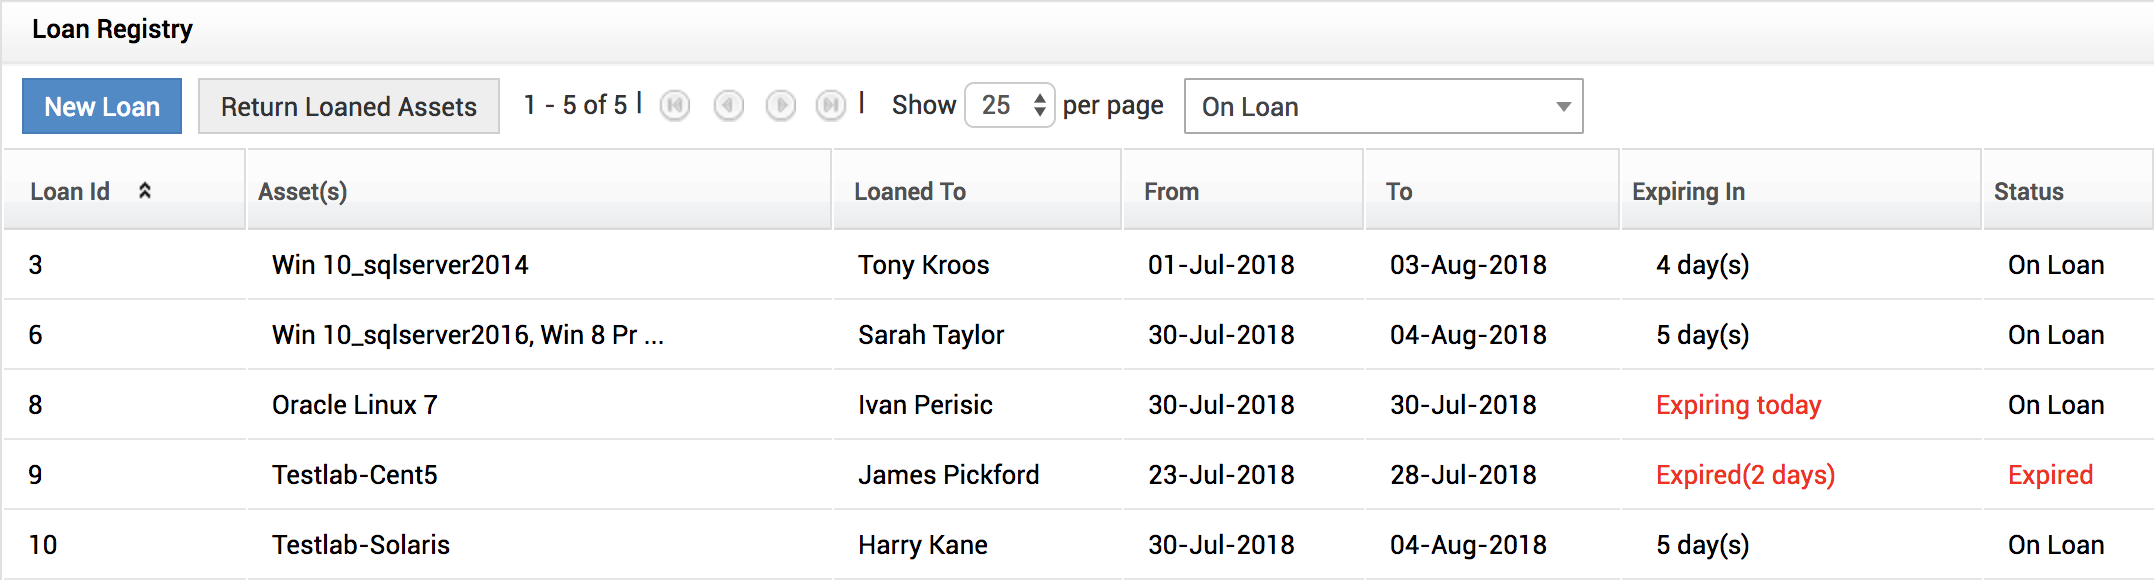Click the next page arrow icon
The height and width of the screenshot is (580, 2154).
coord(780,105)
